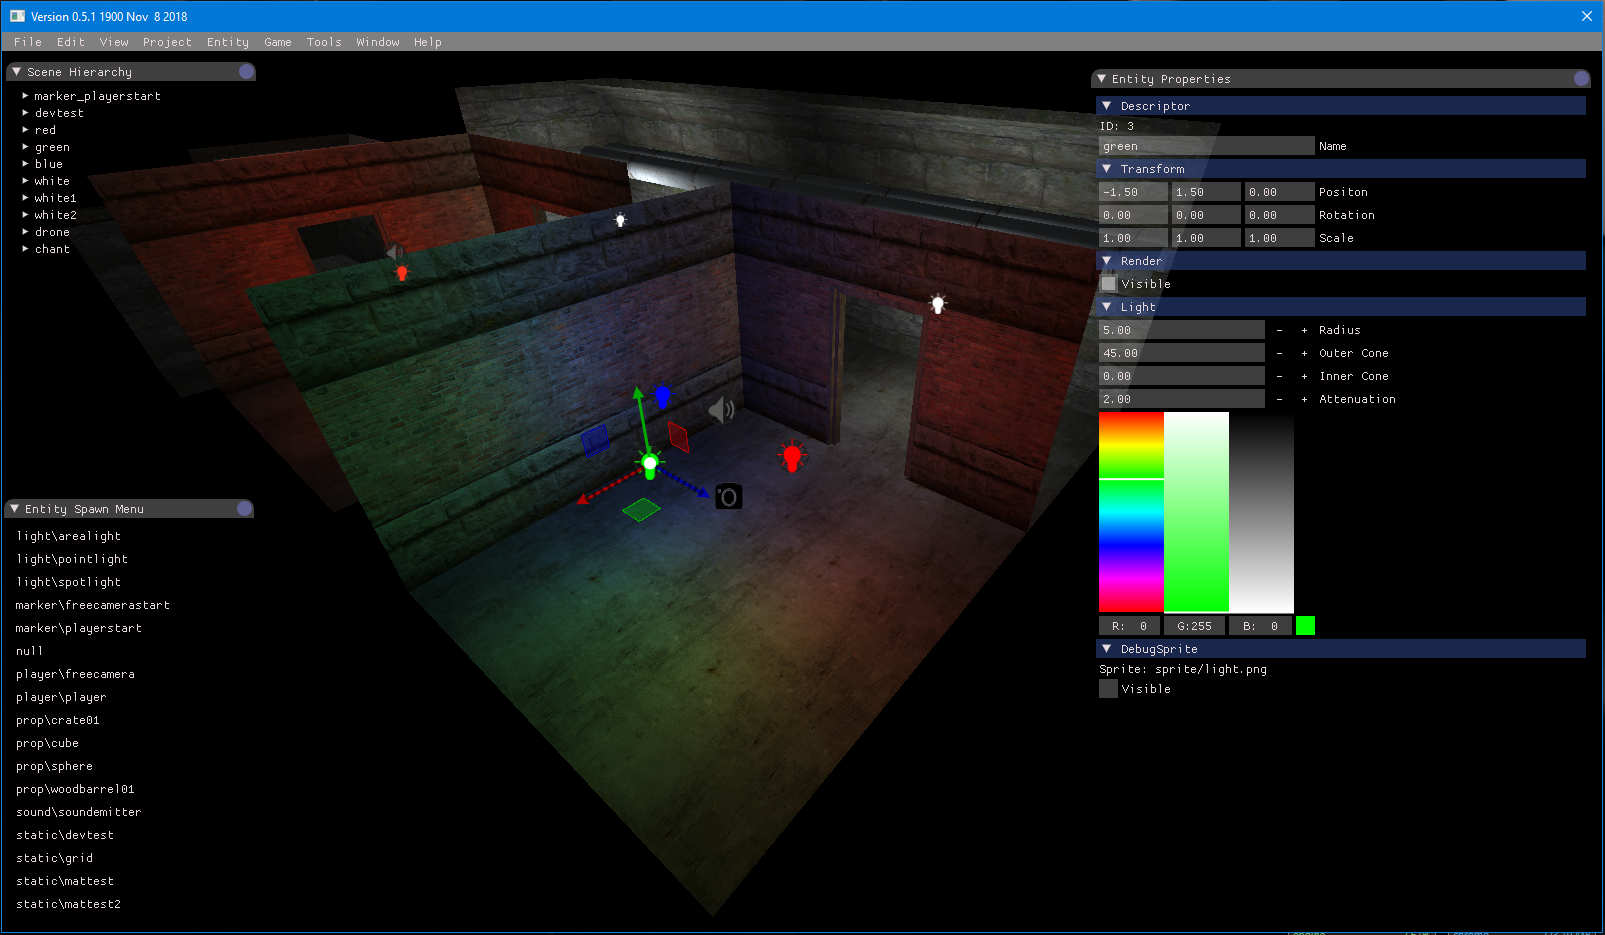The width and height of the screenshot is (1605, 935).
Task: Collapse the DebugSprite section
Action: tap(1106, 649)
